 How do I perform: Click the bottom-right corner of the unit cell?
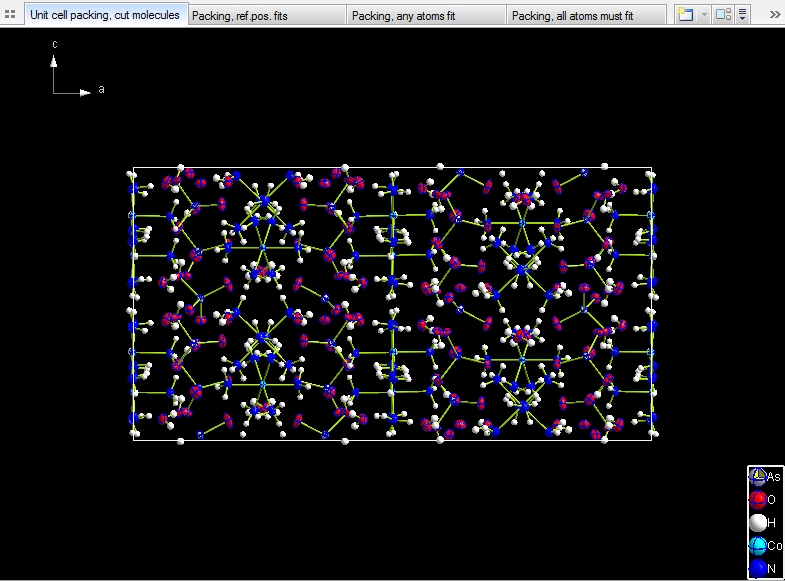[651, 438]
